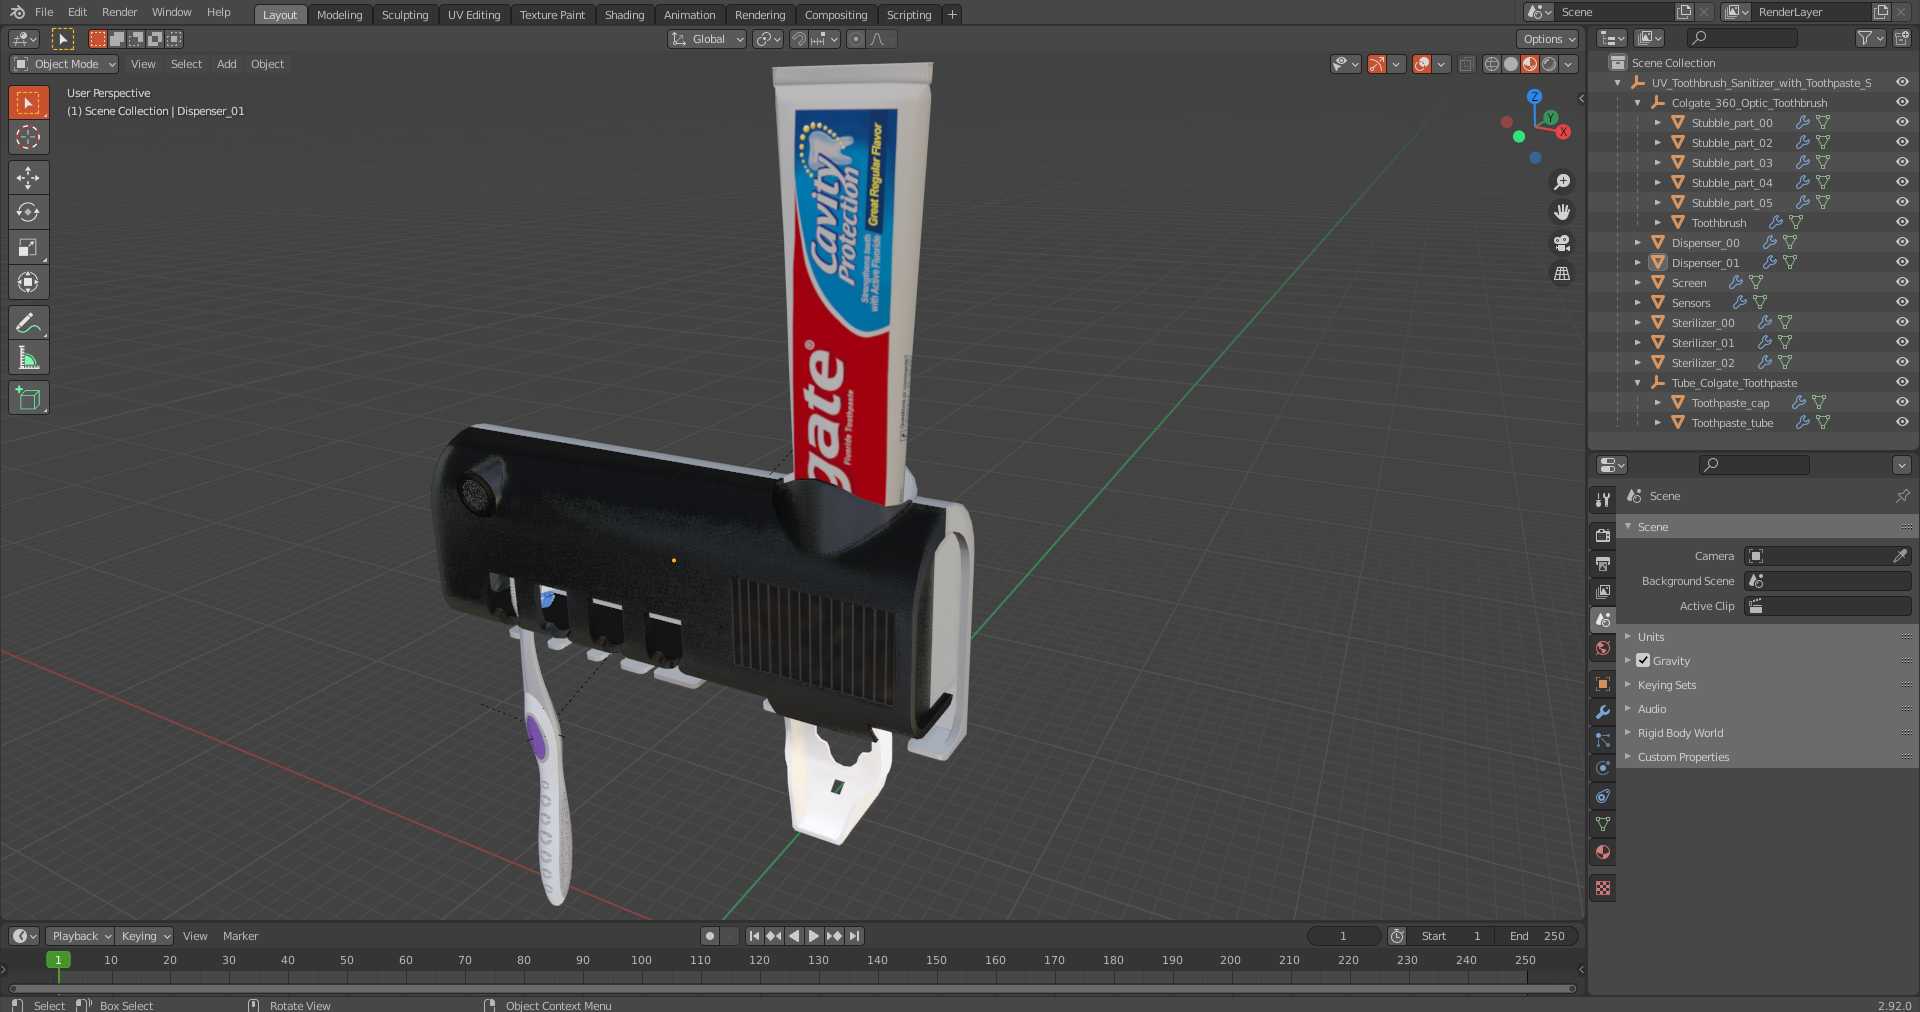Open the Particles properties tab
The image size is (1920, 1012).
pyautogui.click(x=1603, y=740)
